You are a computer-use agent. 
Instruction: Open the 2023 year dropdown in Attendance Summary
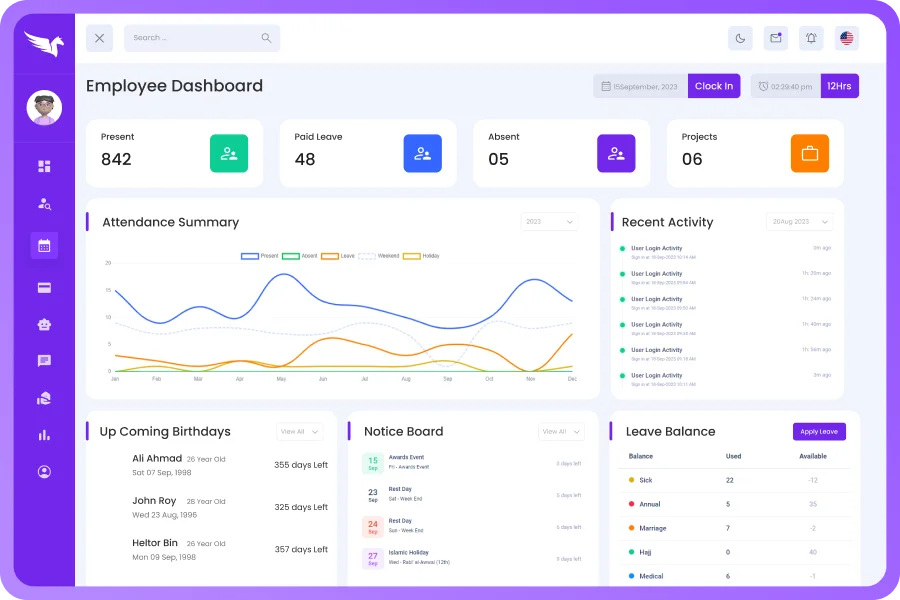549,222
